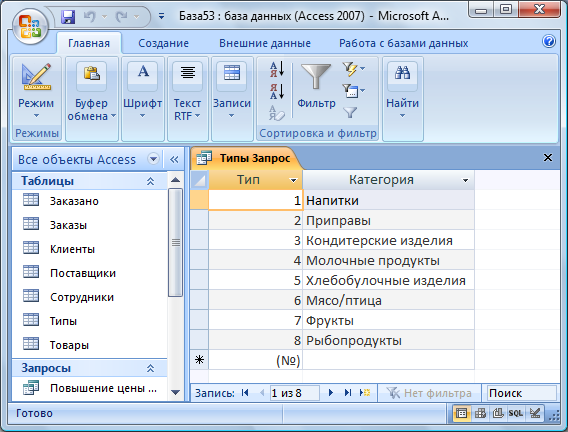This screenshot has height=432, width=568.
Task: Sort ascending А to Я
Action: click(277, 69)
